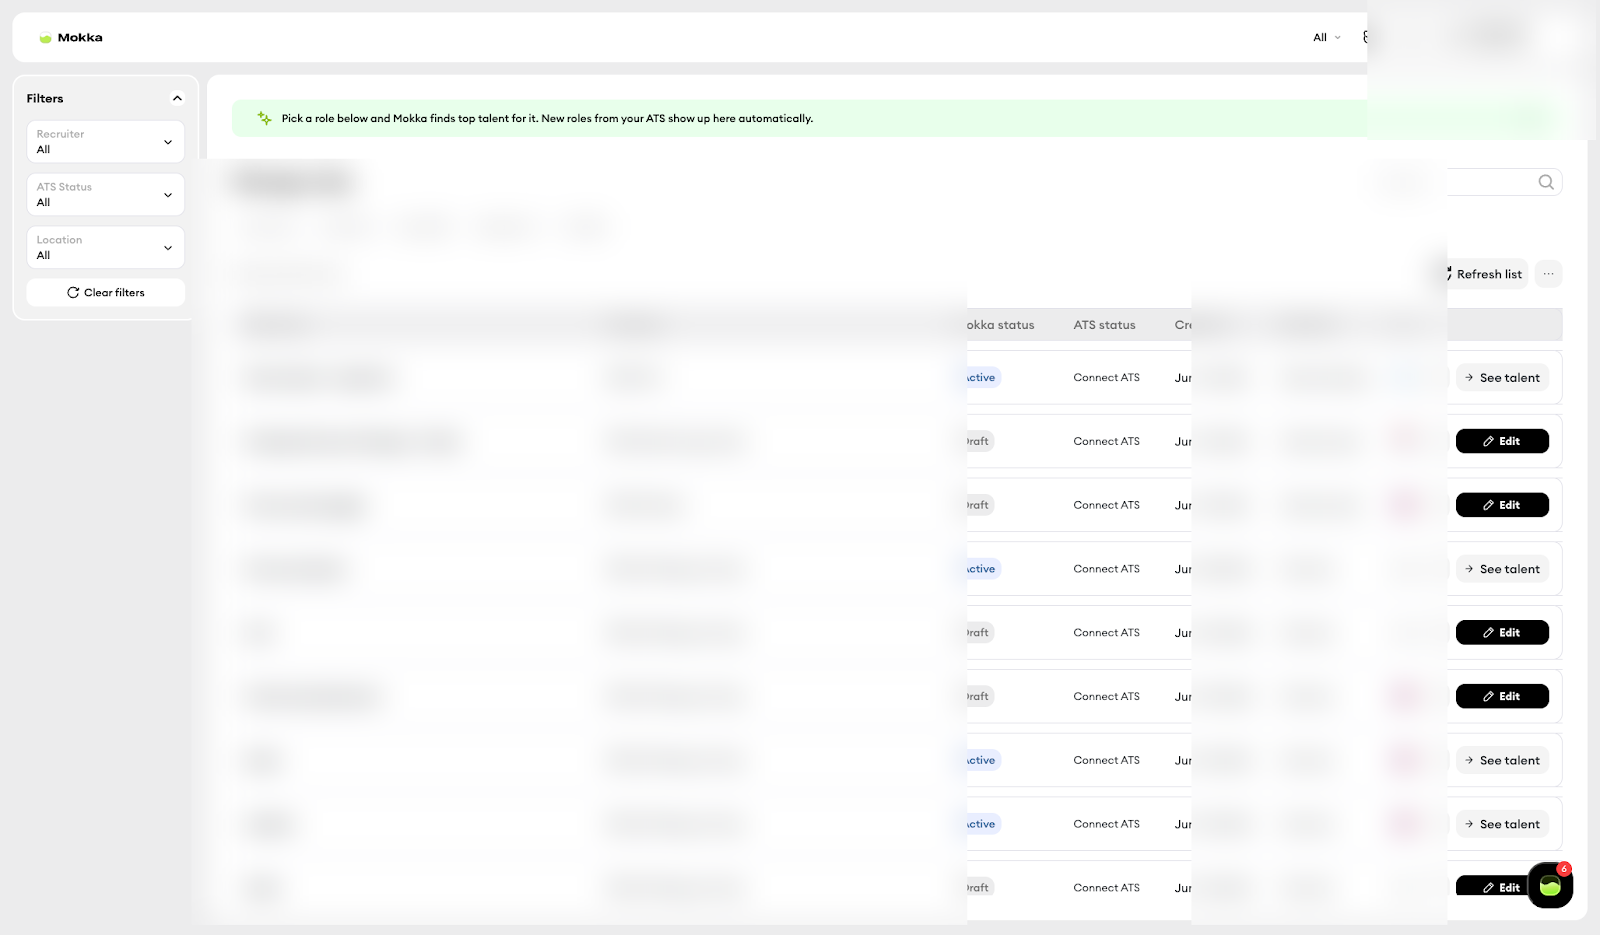
Task: Click the Mokka status column header
Action: point(1000,325)
